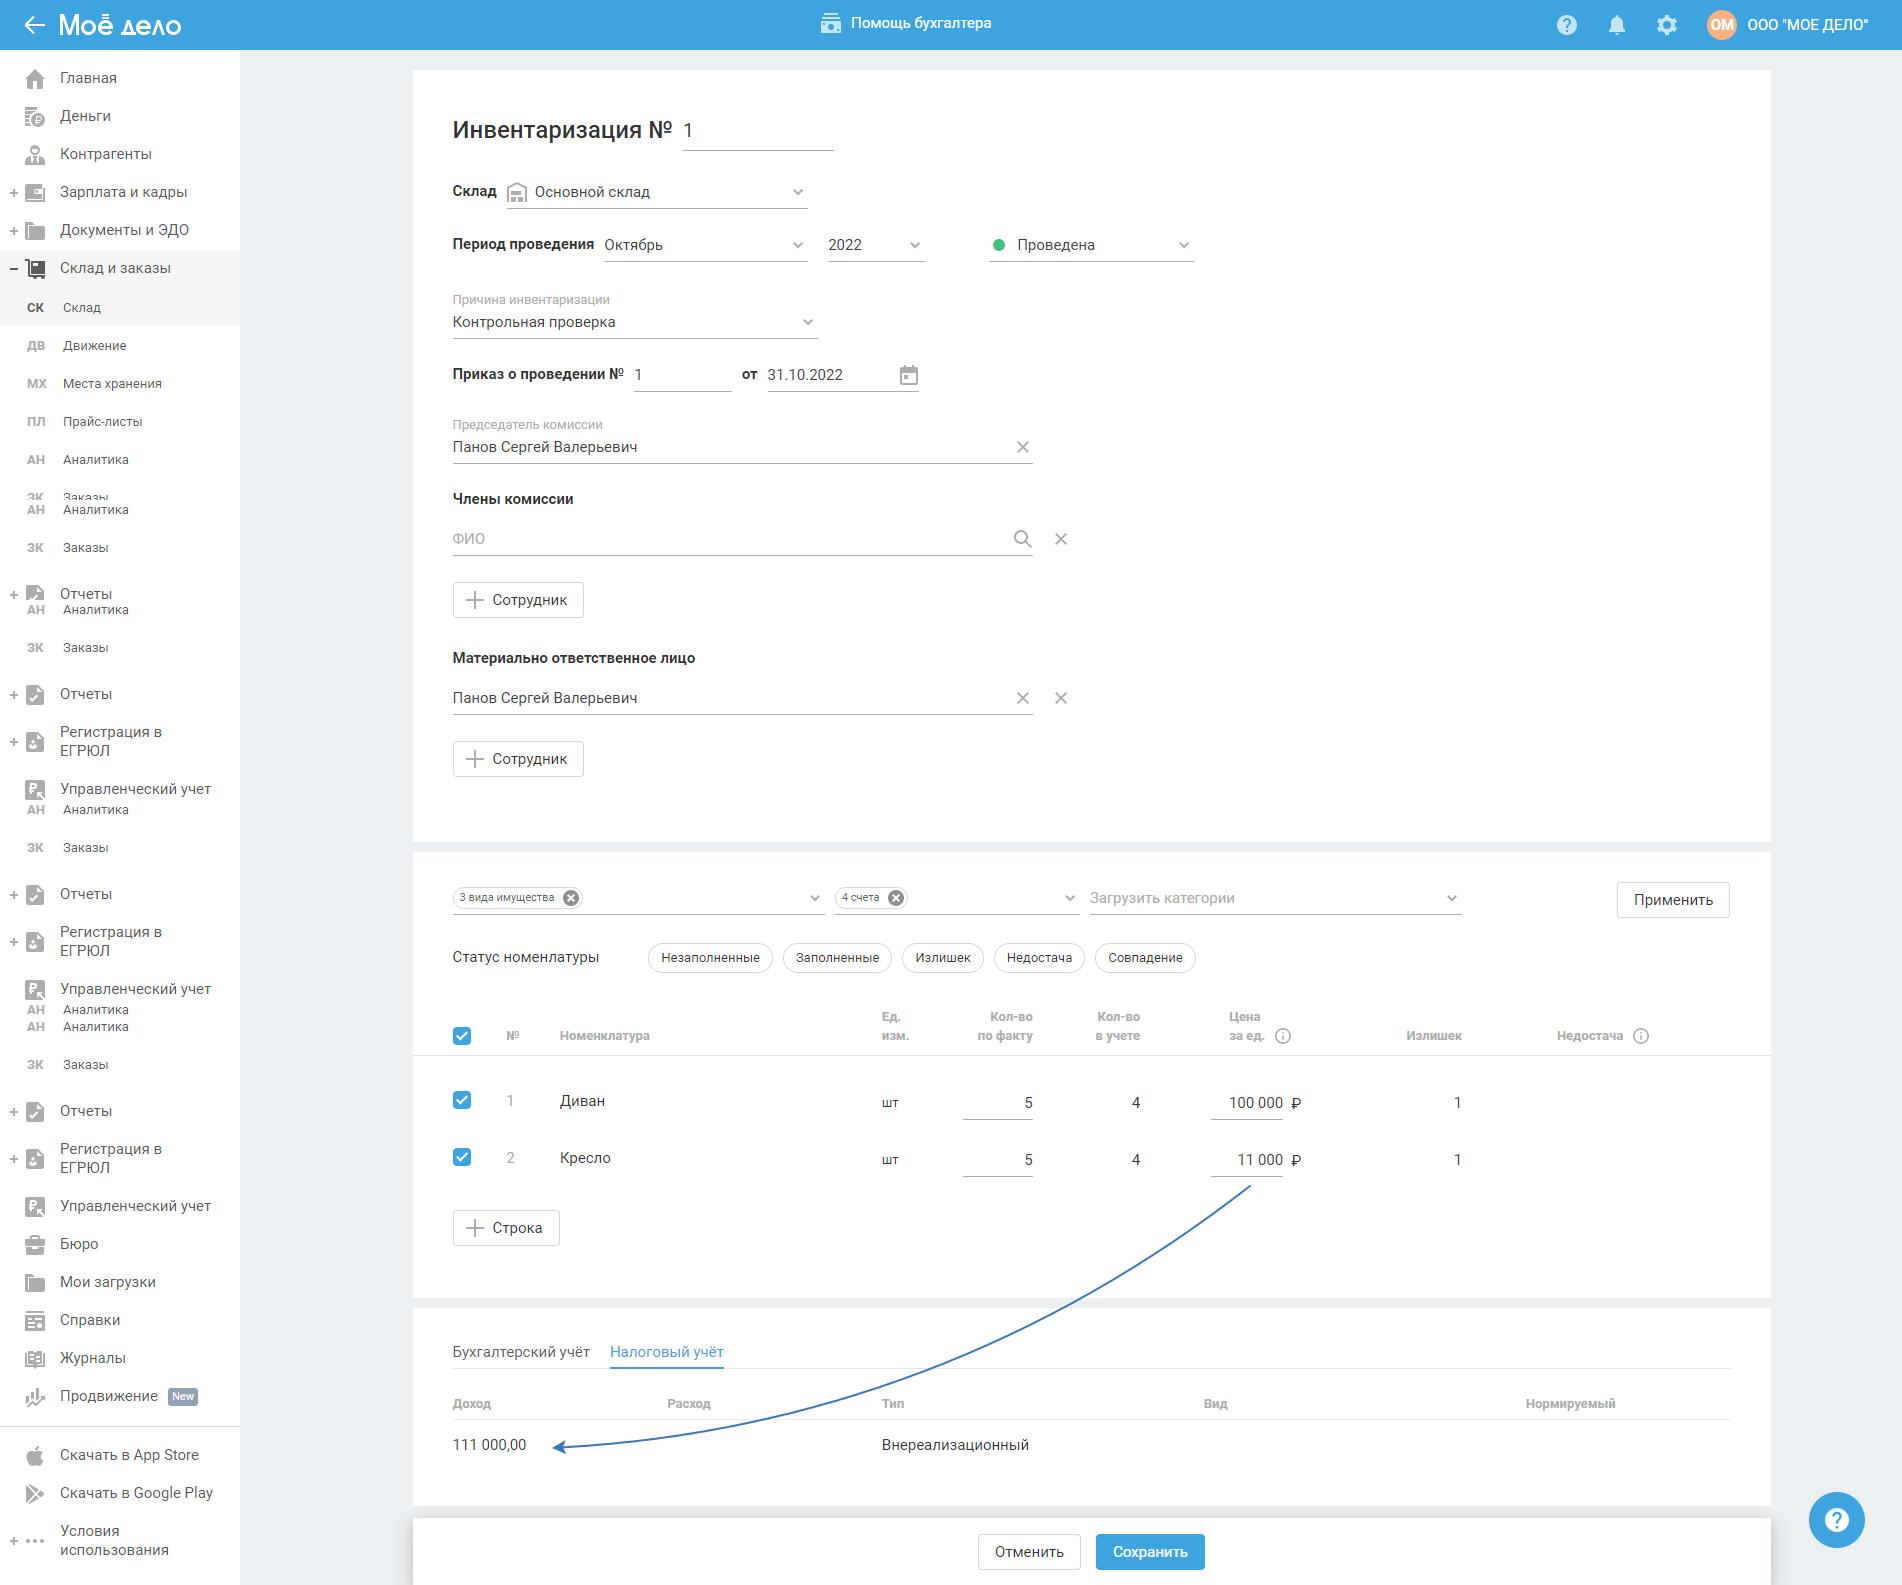Image resolution: width=1902 pixels, height=1585 pixels.
Task: Switch to Бухгалтерский учёт tab
Action: coord(521,1352)
